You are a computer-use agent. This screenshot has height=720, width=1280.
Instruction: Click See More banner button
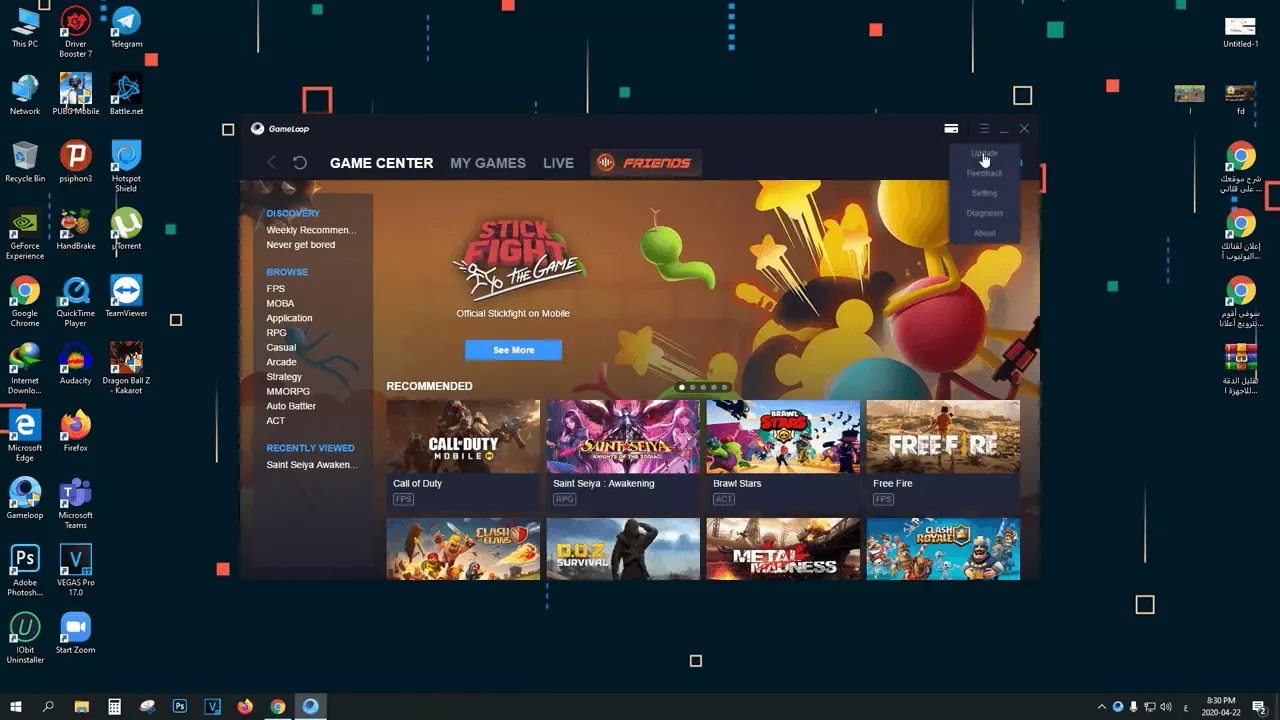(x=513, y=350)
